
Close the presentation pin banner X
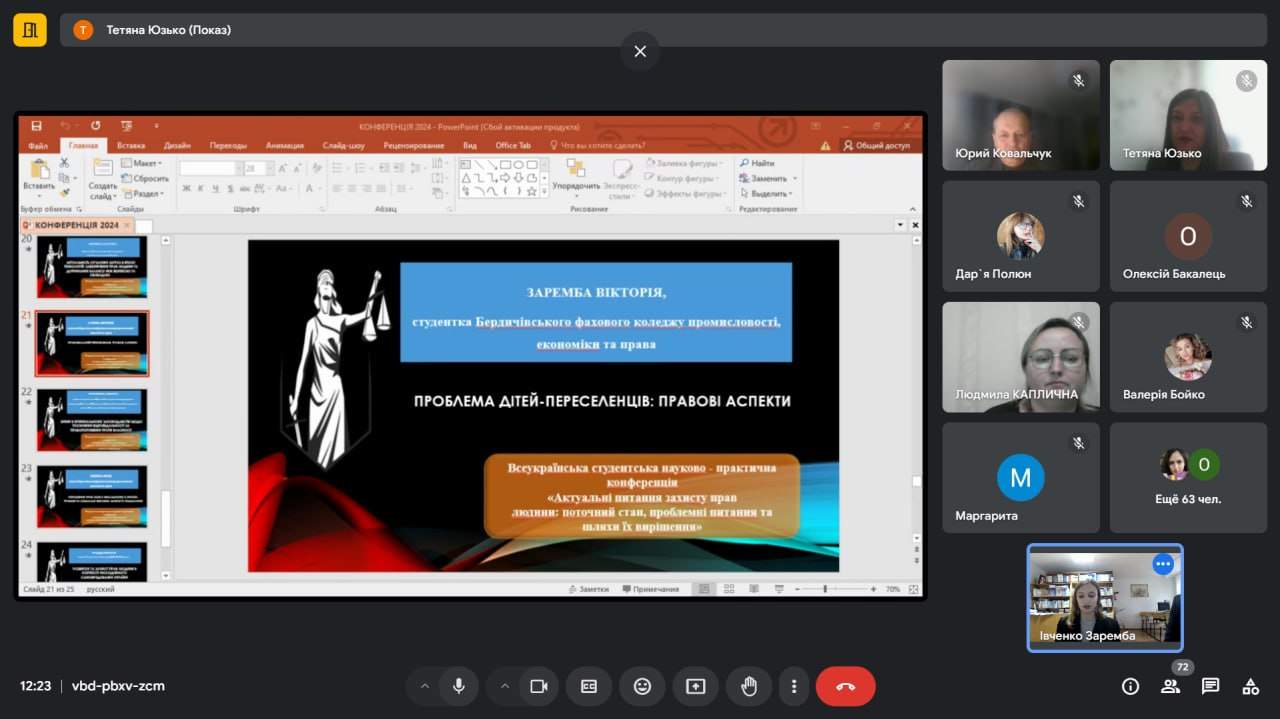(x=640, y=51)
